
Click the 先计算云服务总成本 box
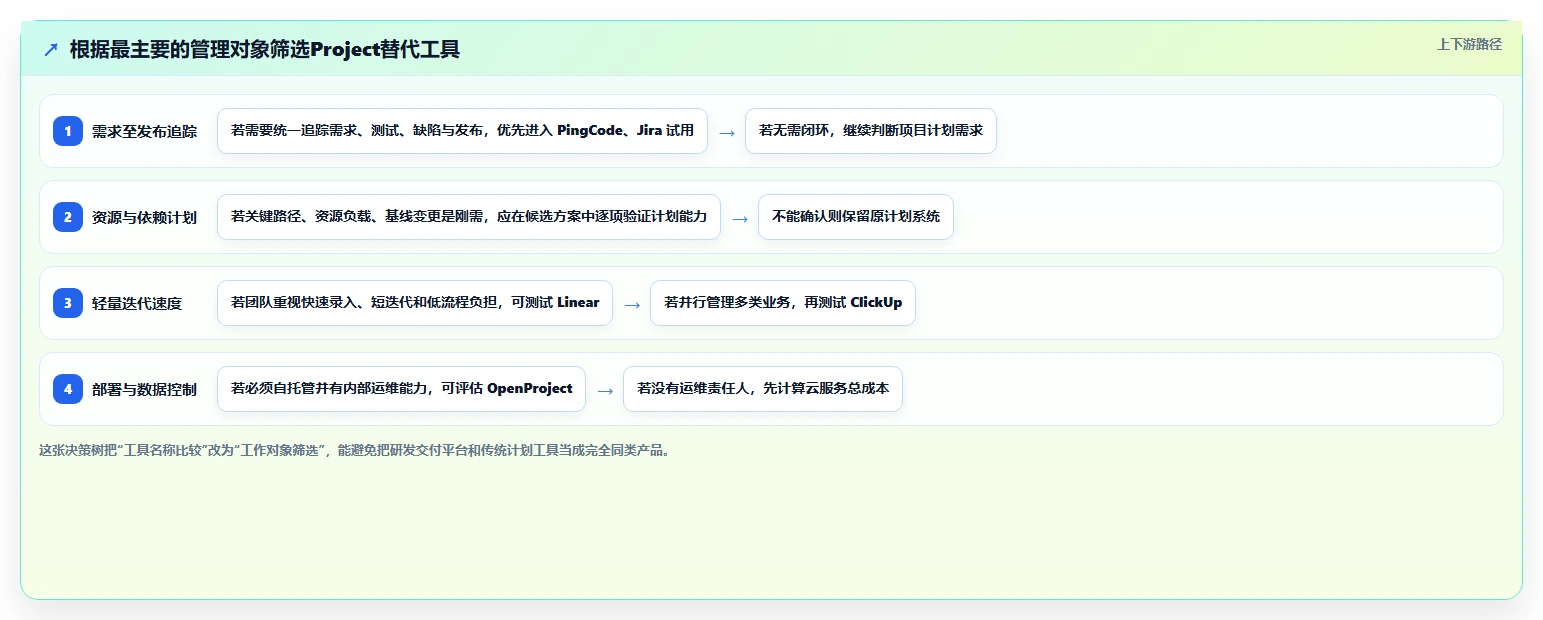(763, 389)
